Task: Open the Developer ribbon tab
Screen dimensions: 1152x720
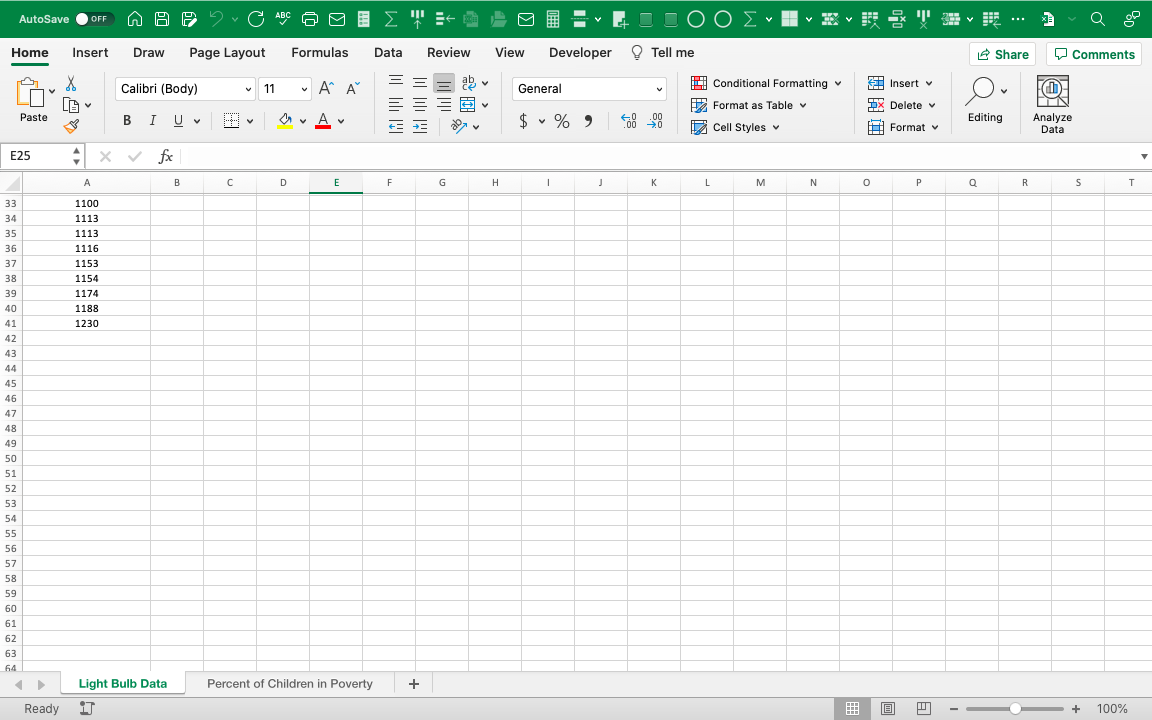Action: pos(580,53)
